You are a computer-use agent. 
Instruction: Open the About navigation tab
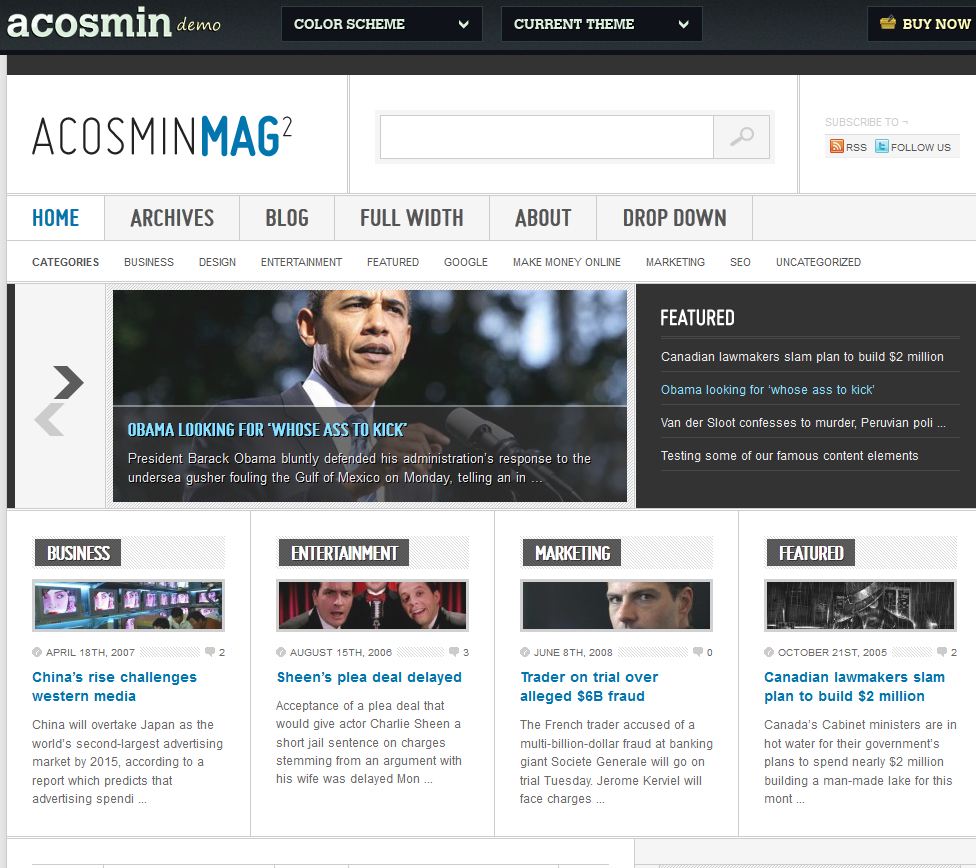543,218
